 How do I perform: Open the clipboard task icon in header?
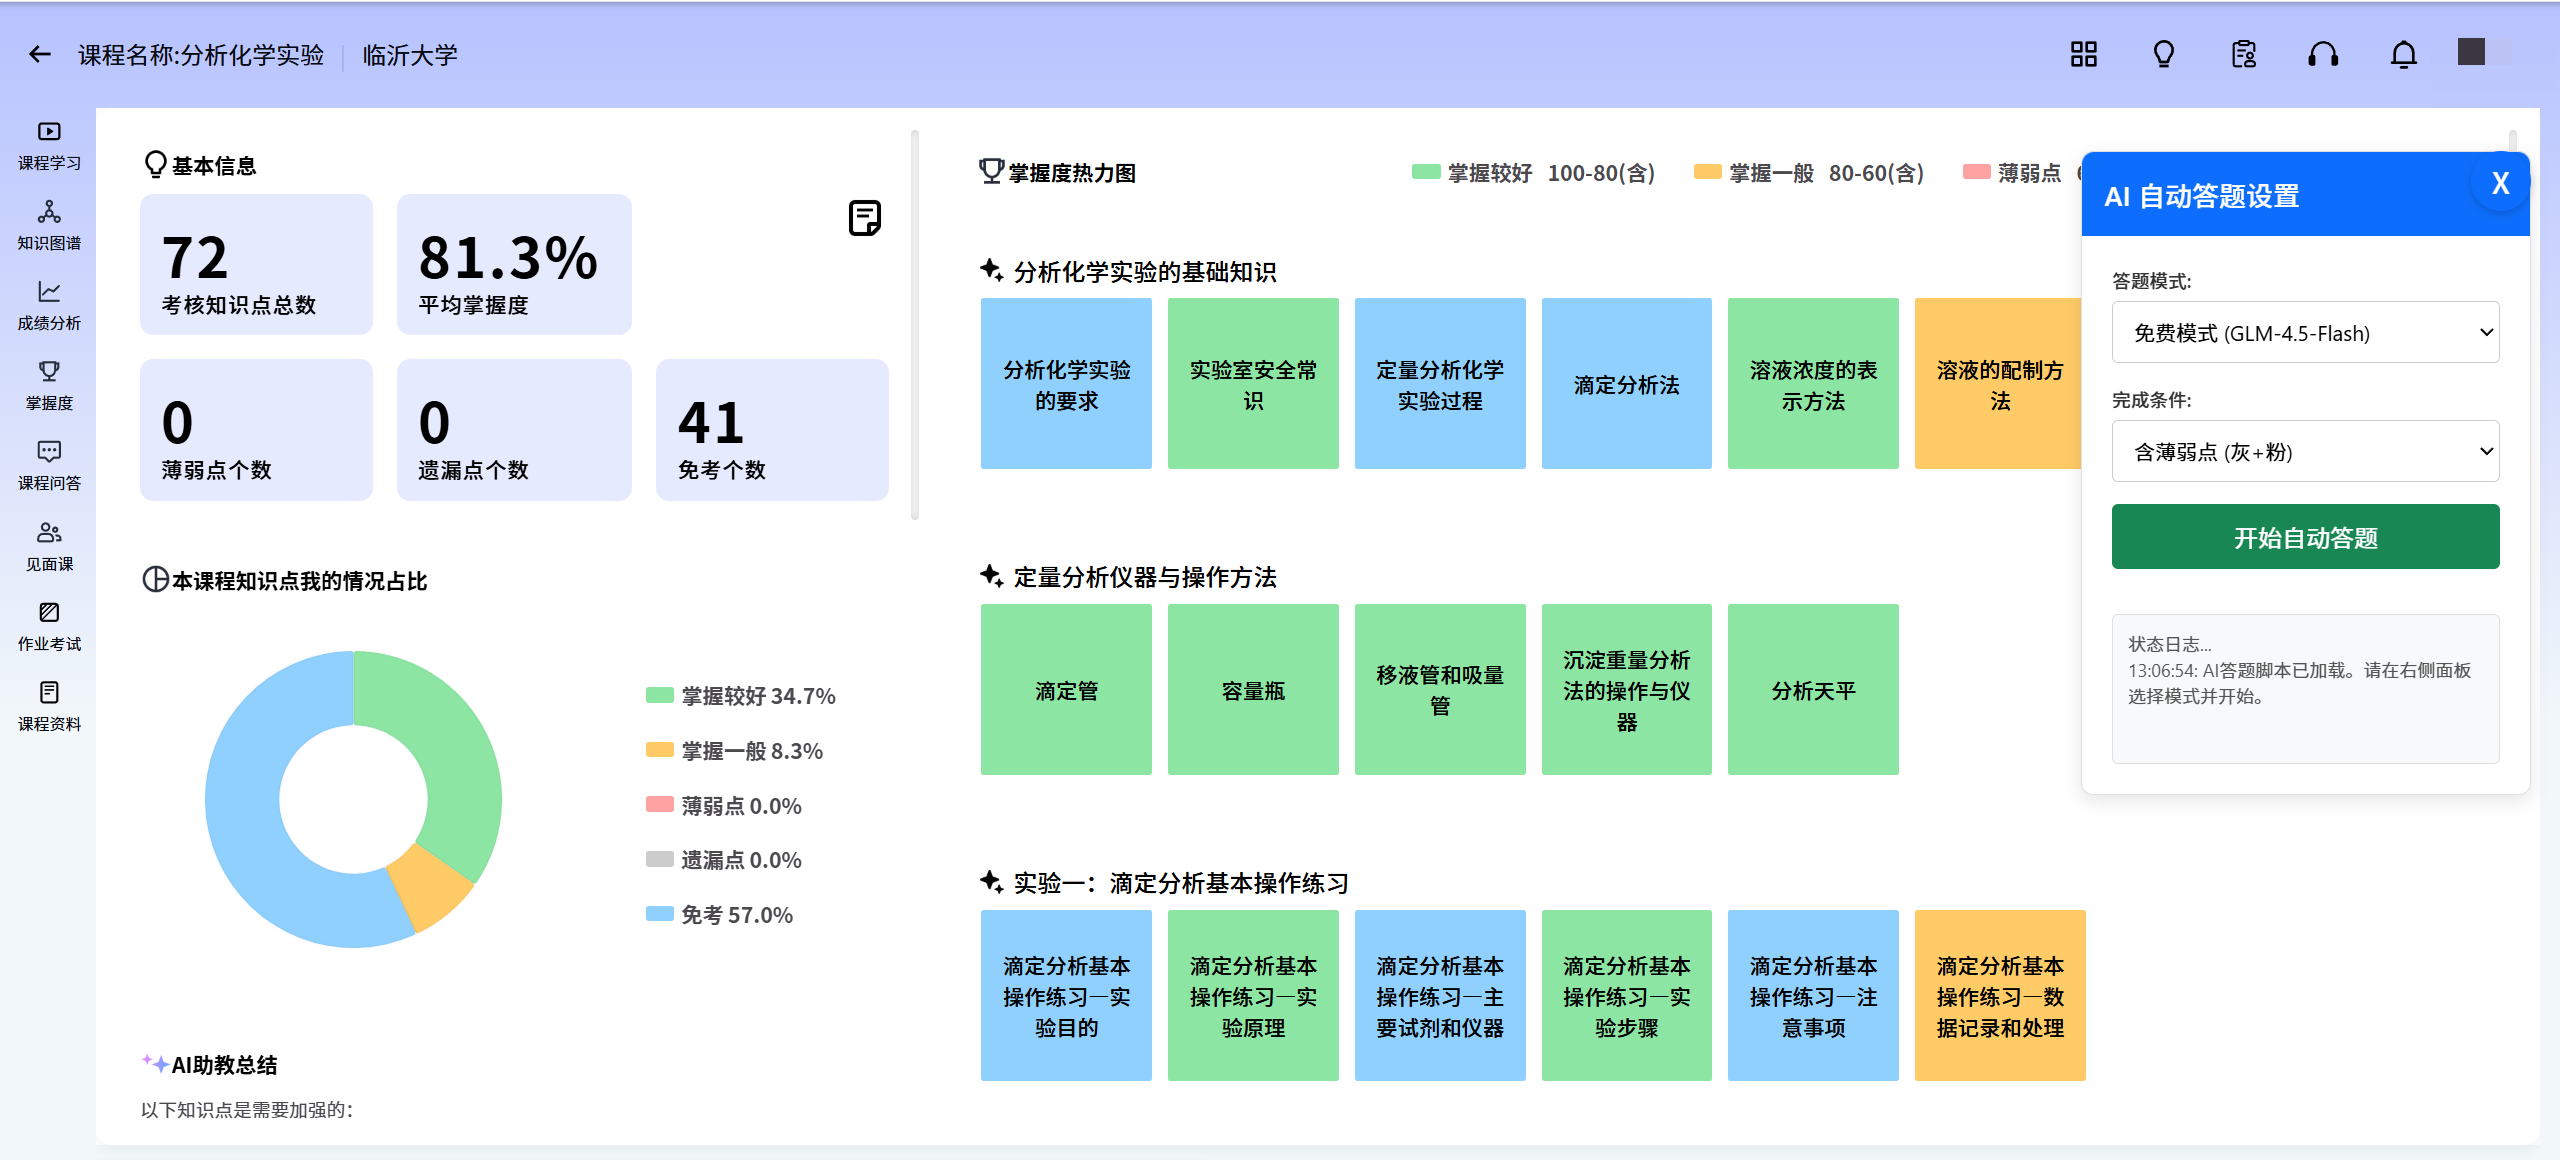pos(2243,55)
